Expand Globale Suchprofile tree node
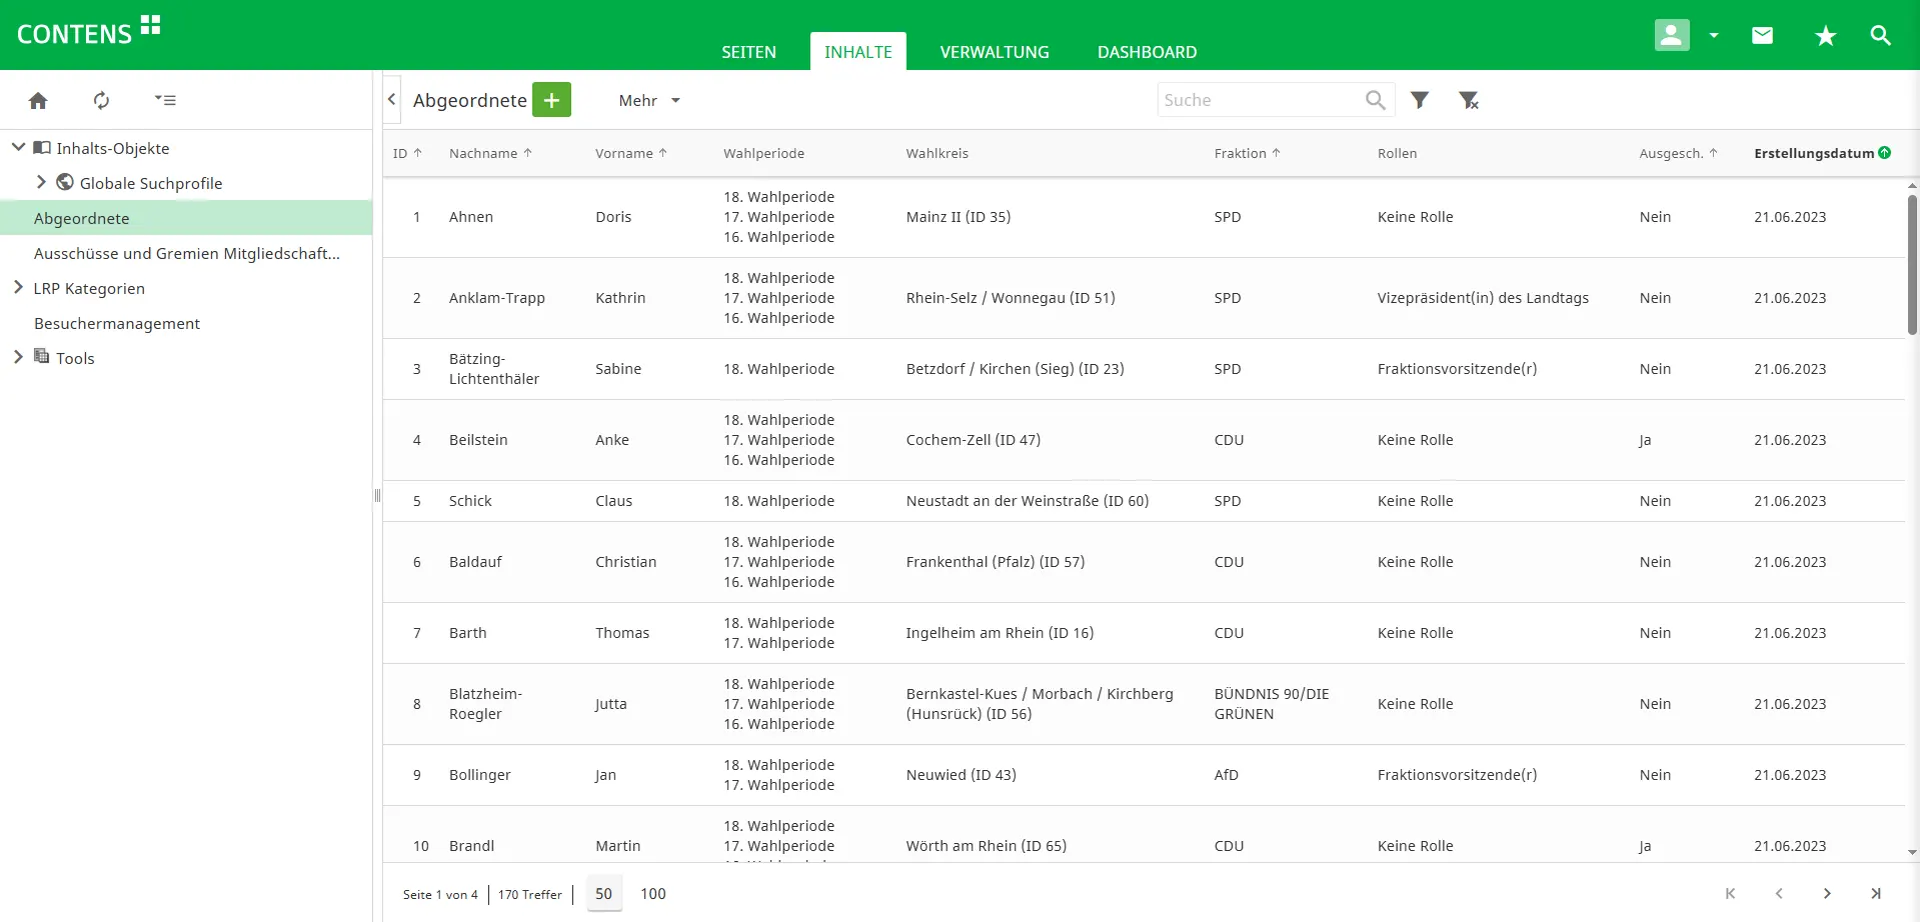 click(41, 182)
